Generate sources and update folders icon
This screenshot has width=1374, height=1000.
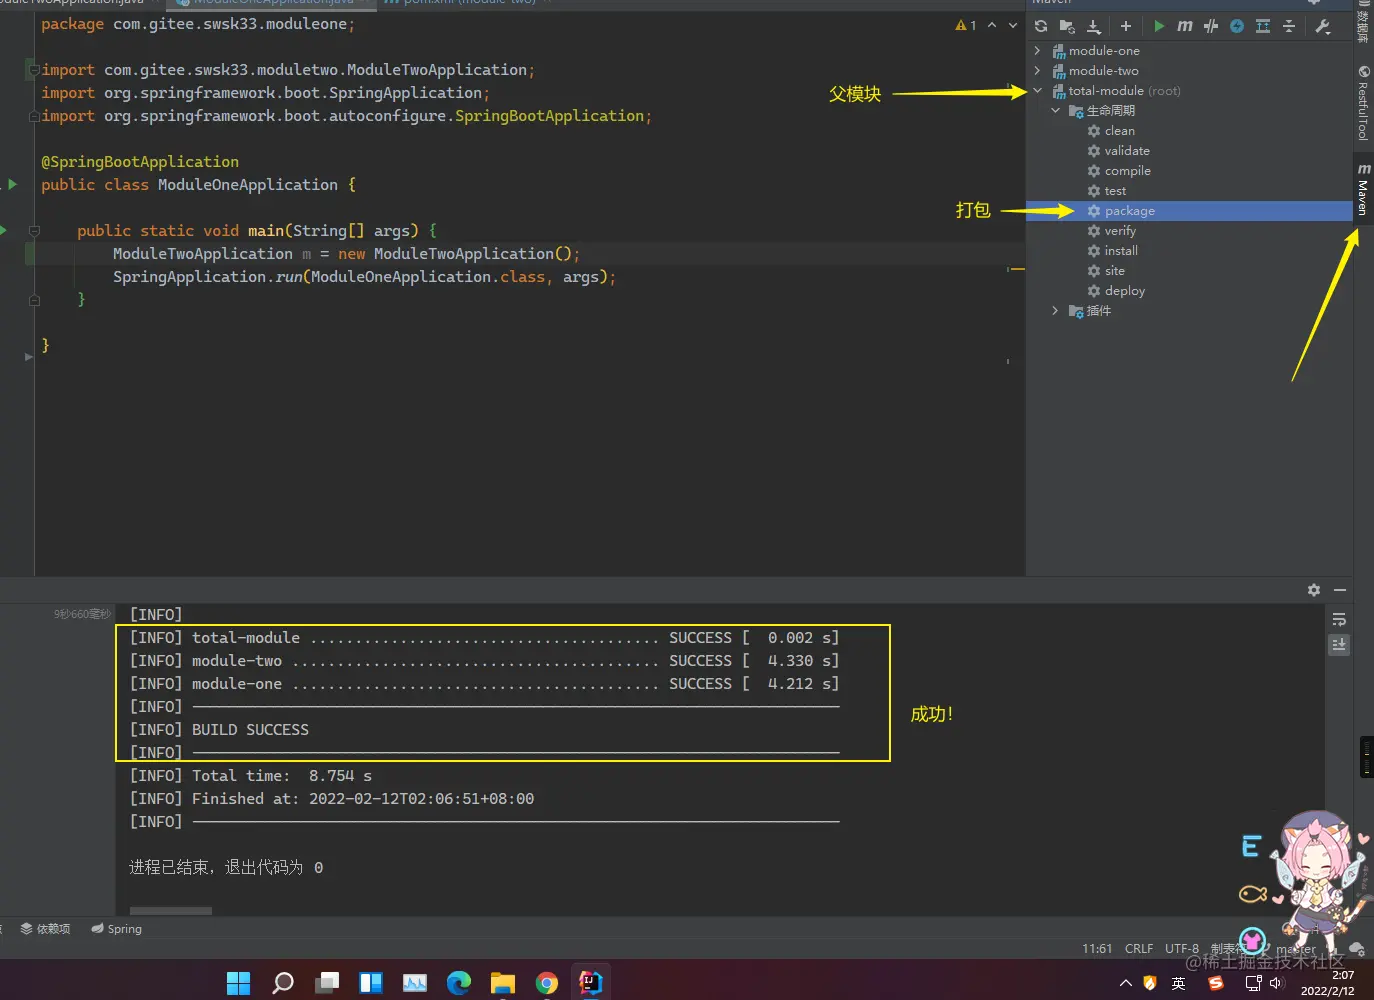(1067, 26)
